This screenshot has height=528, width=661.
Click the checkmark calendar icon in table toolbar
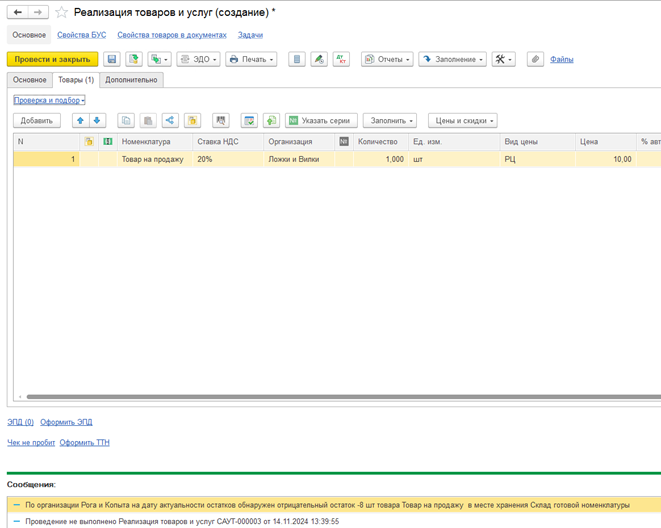(249, 121)
